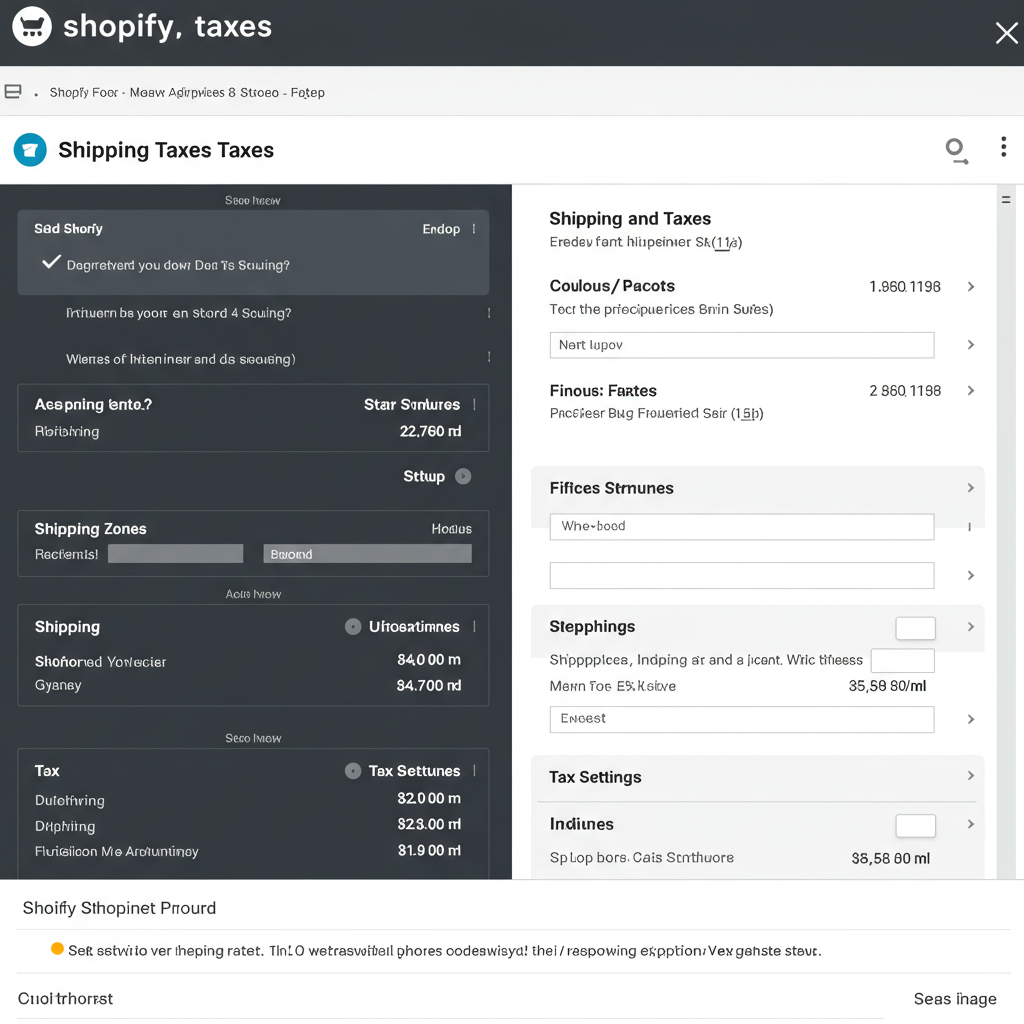Image resolution: width=1024 pixels, height=1024 pixels.
Task: Click the Shopify cart logo icon
Action: tap(31, 26)
